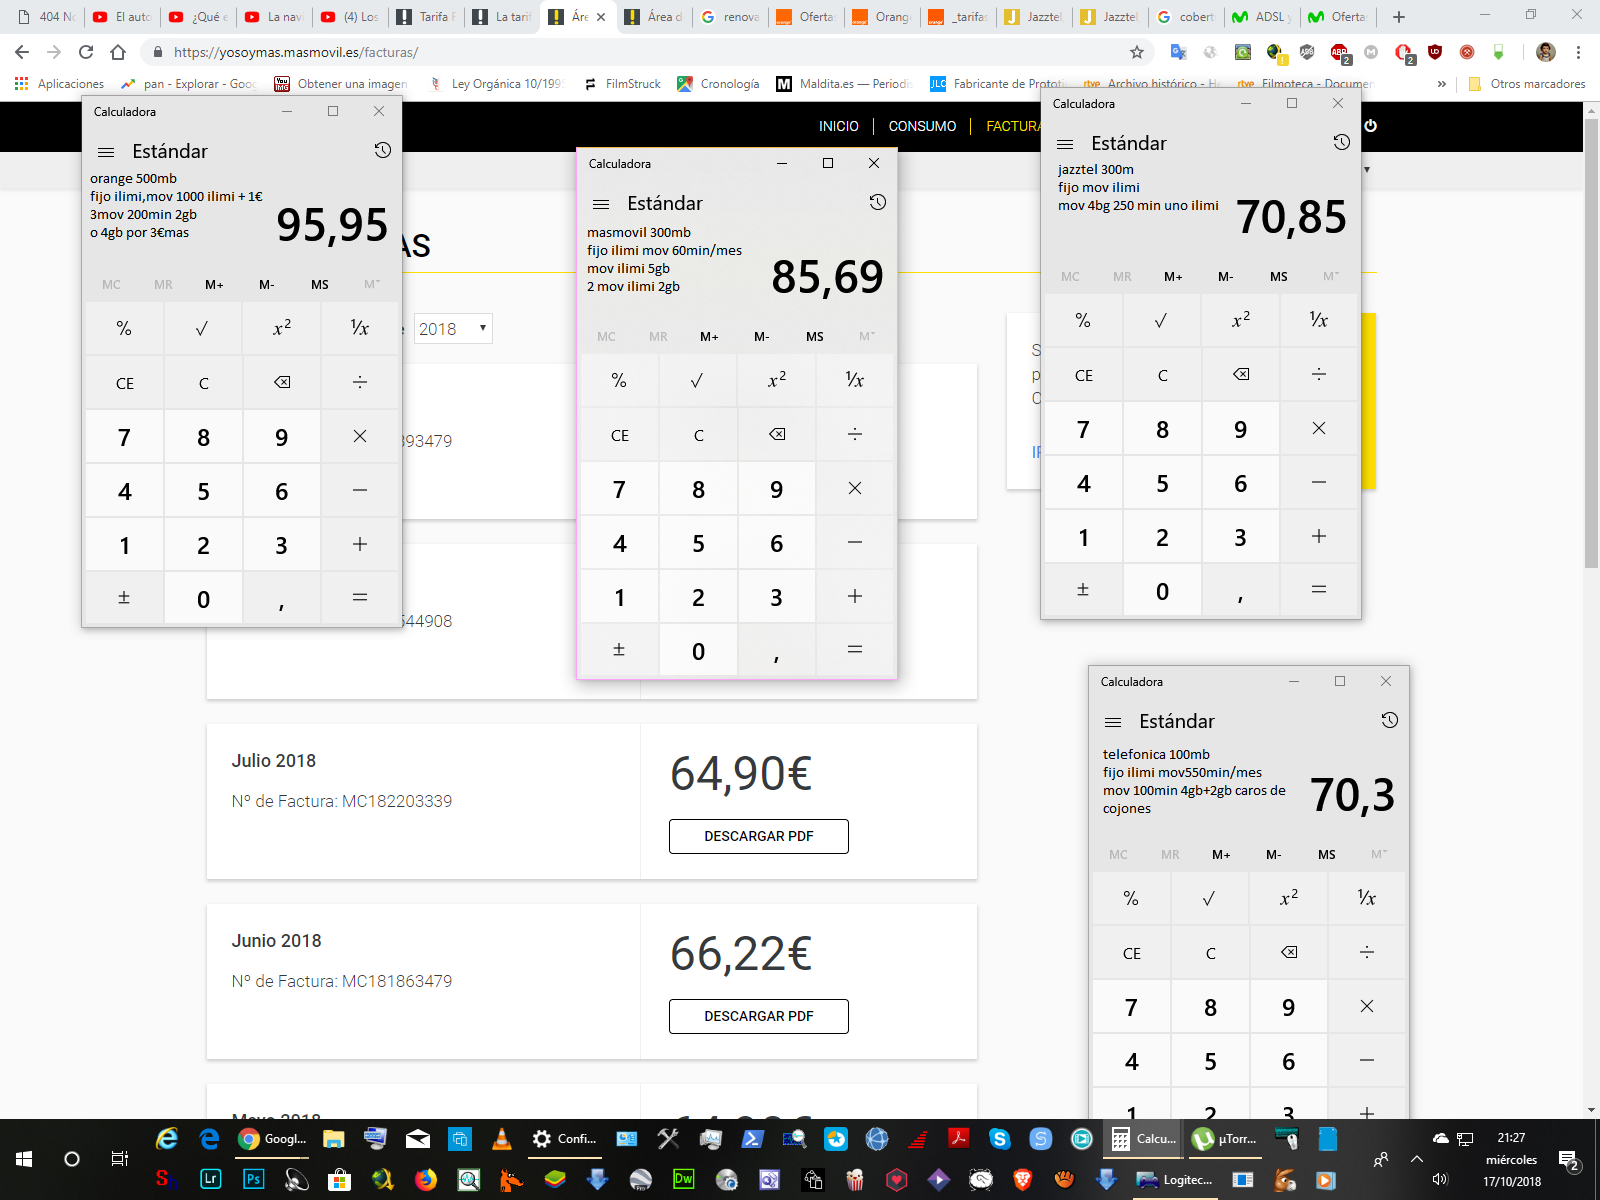The width and height of the screenshot is (1600, 1200).
Task: Bookmark this page with the star icon
Action: 1137,52
